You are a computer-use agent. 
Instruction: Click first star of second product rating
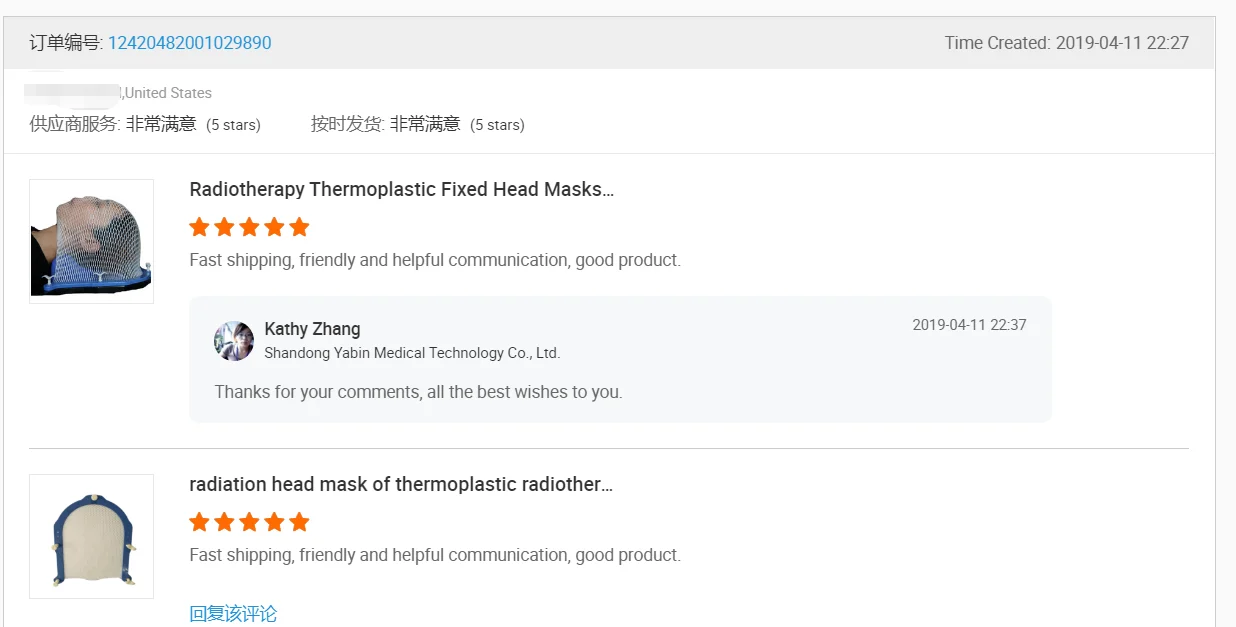[199, 522]
